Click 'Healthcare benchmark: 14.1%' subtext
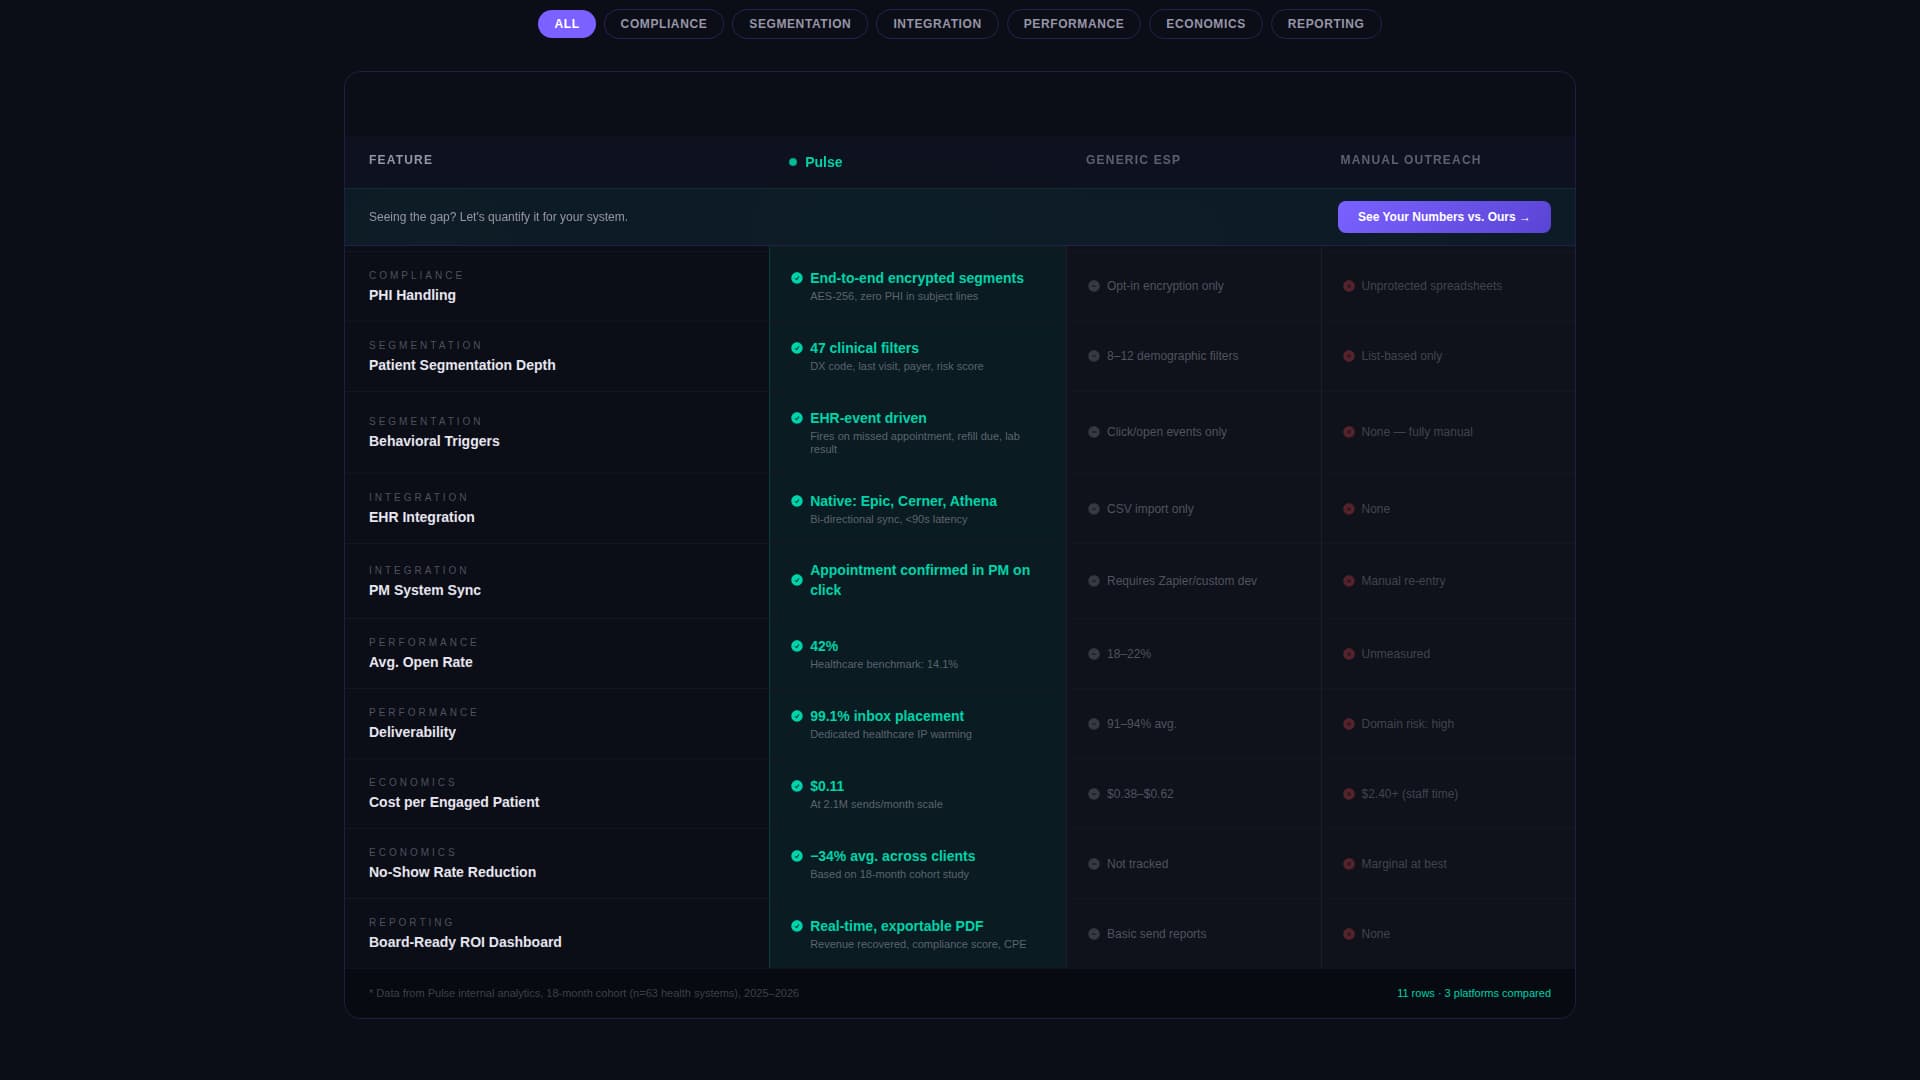 coord(884,664)
